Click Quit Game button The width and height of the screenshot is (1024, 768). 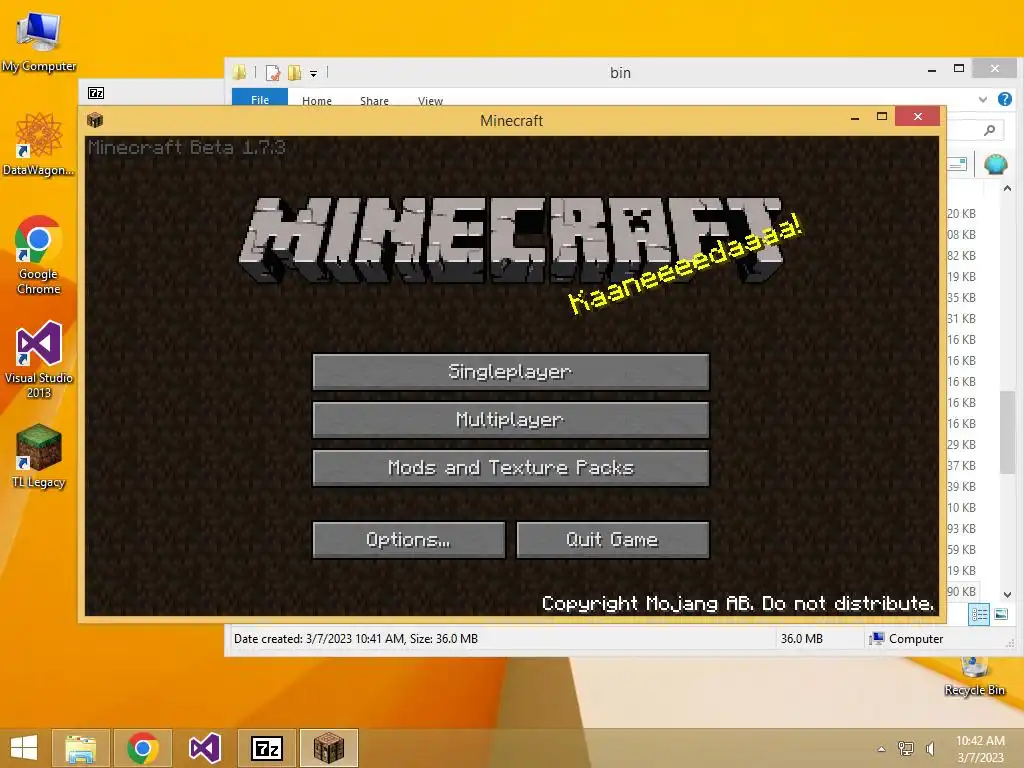pos(613,539)
